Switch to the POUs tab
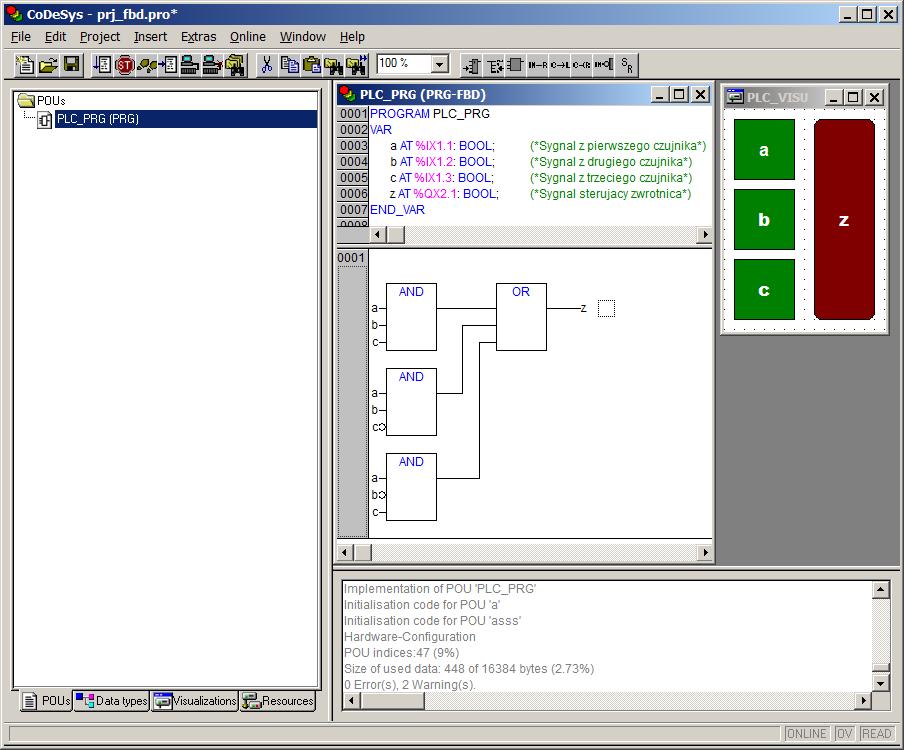Screen dimensions: 904x750 click(x=46, y=700)
